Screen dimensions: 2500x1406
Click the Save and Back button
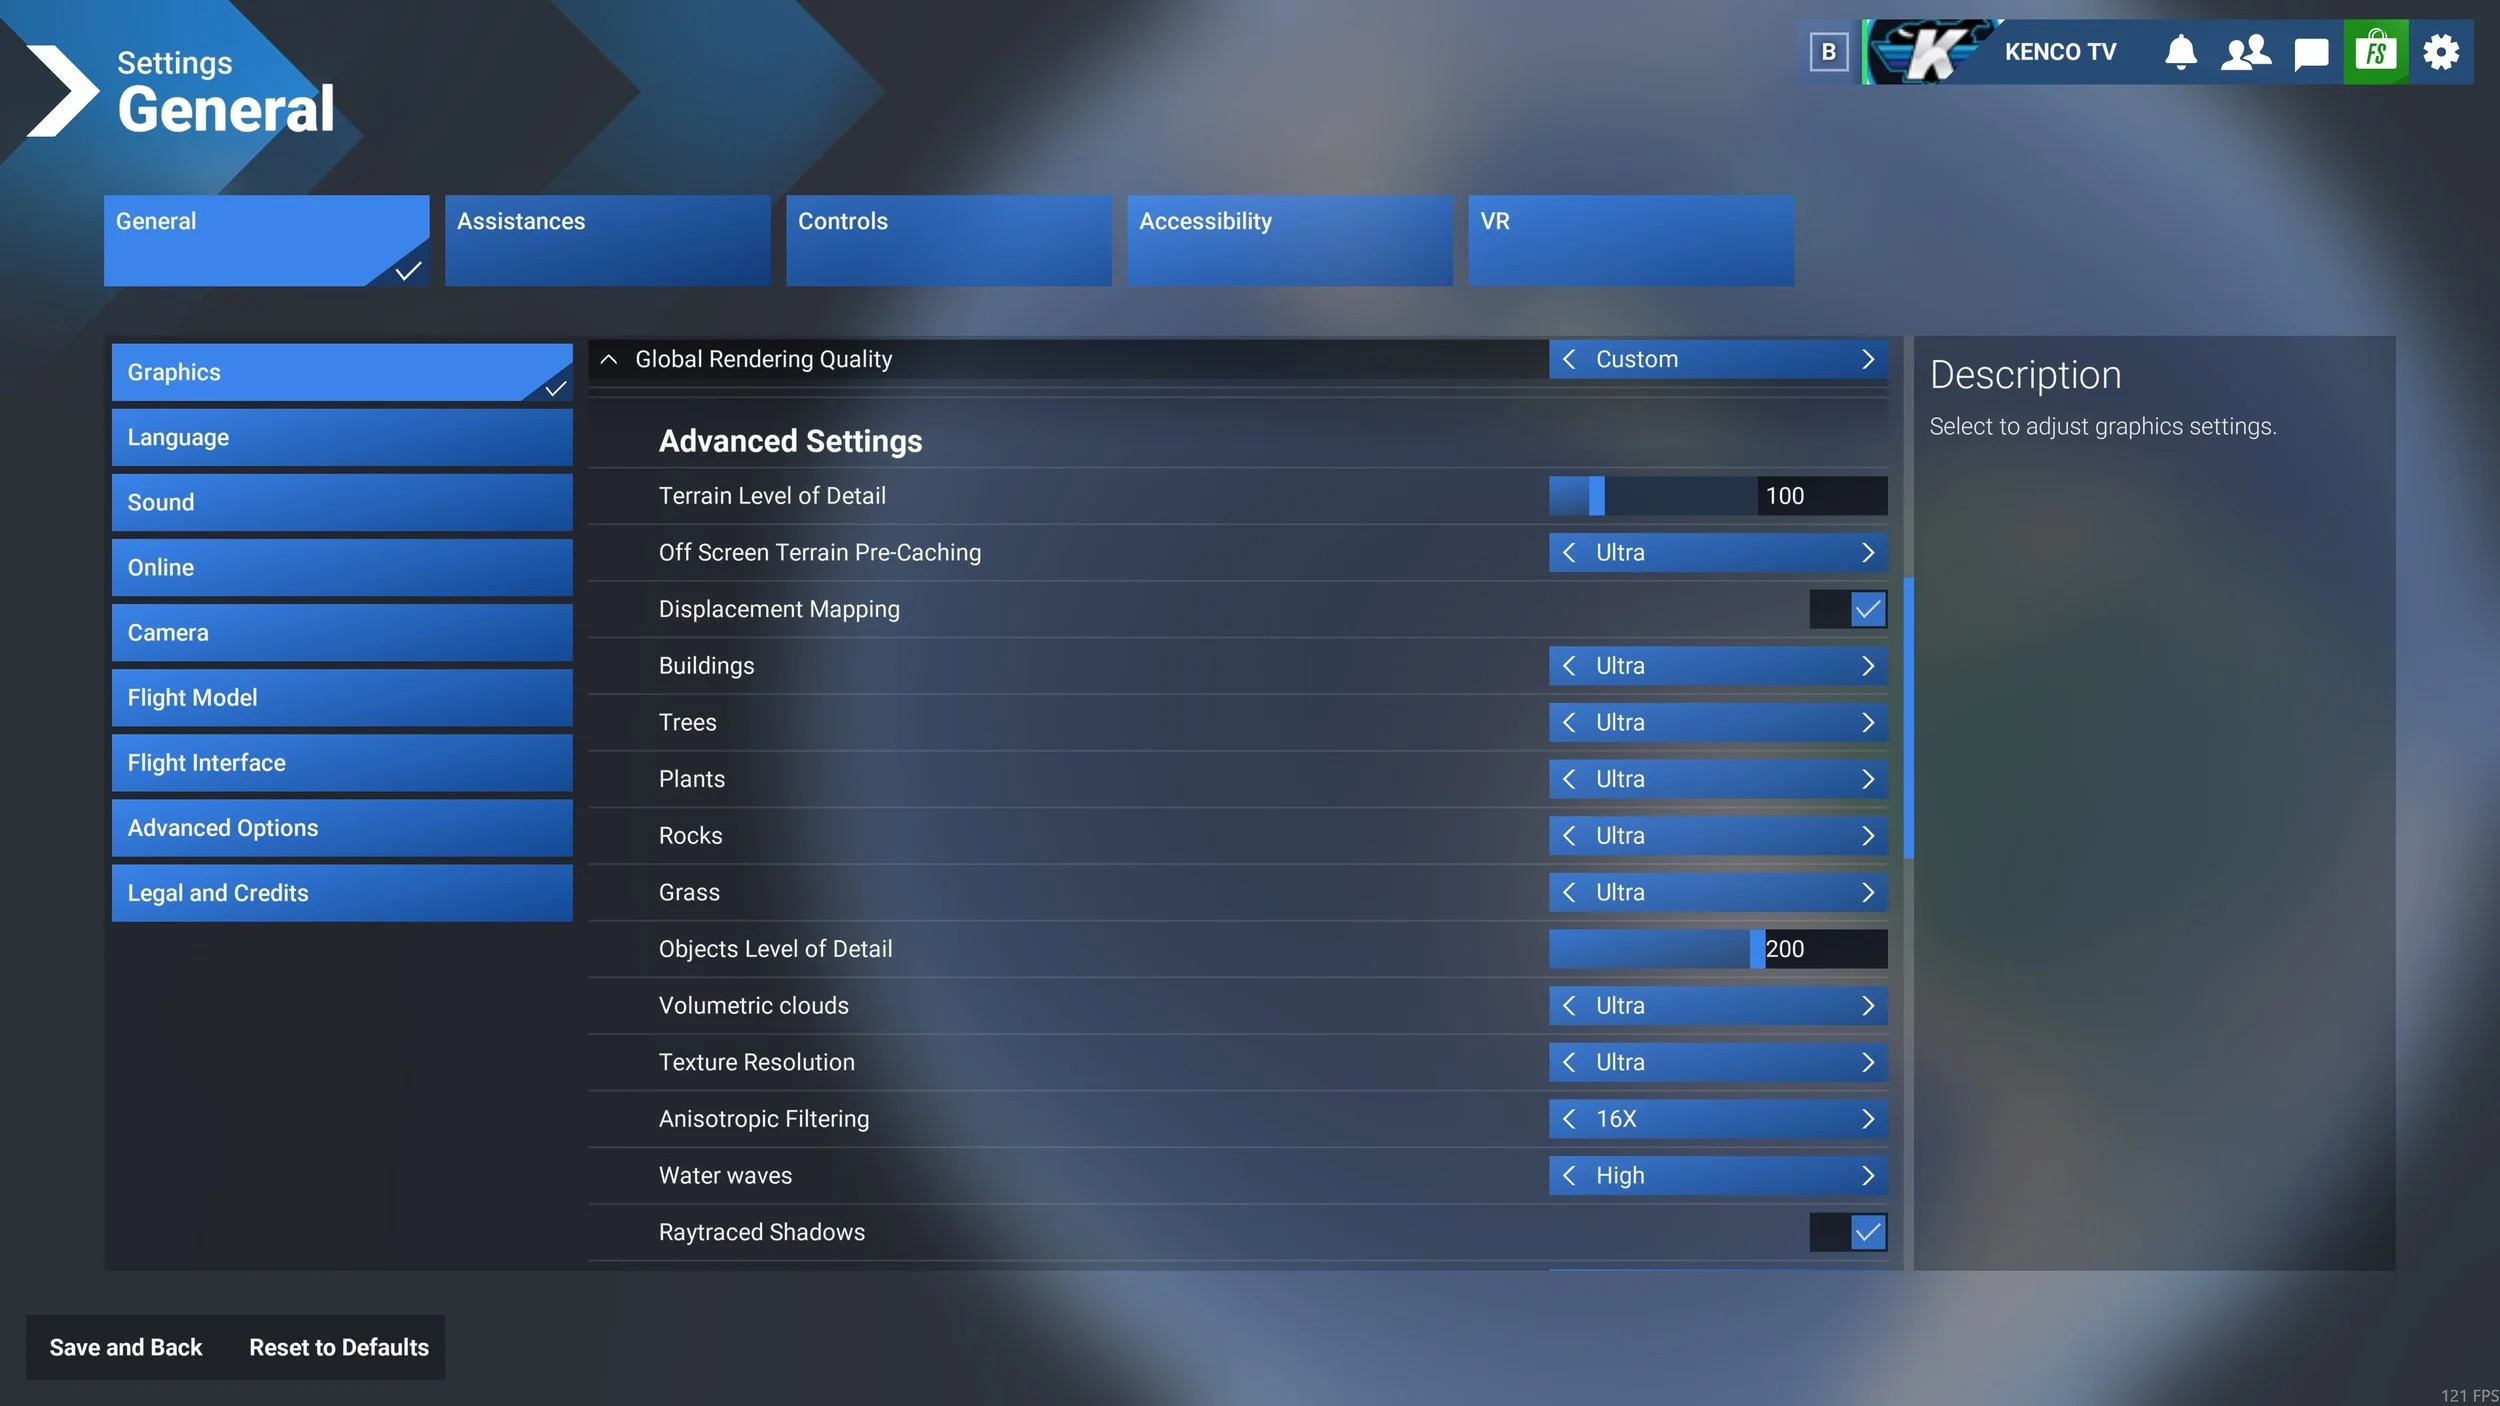tap(124, 1347)
